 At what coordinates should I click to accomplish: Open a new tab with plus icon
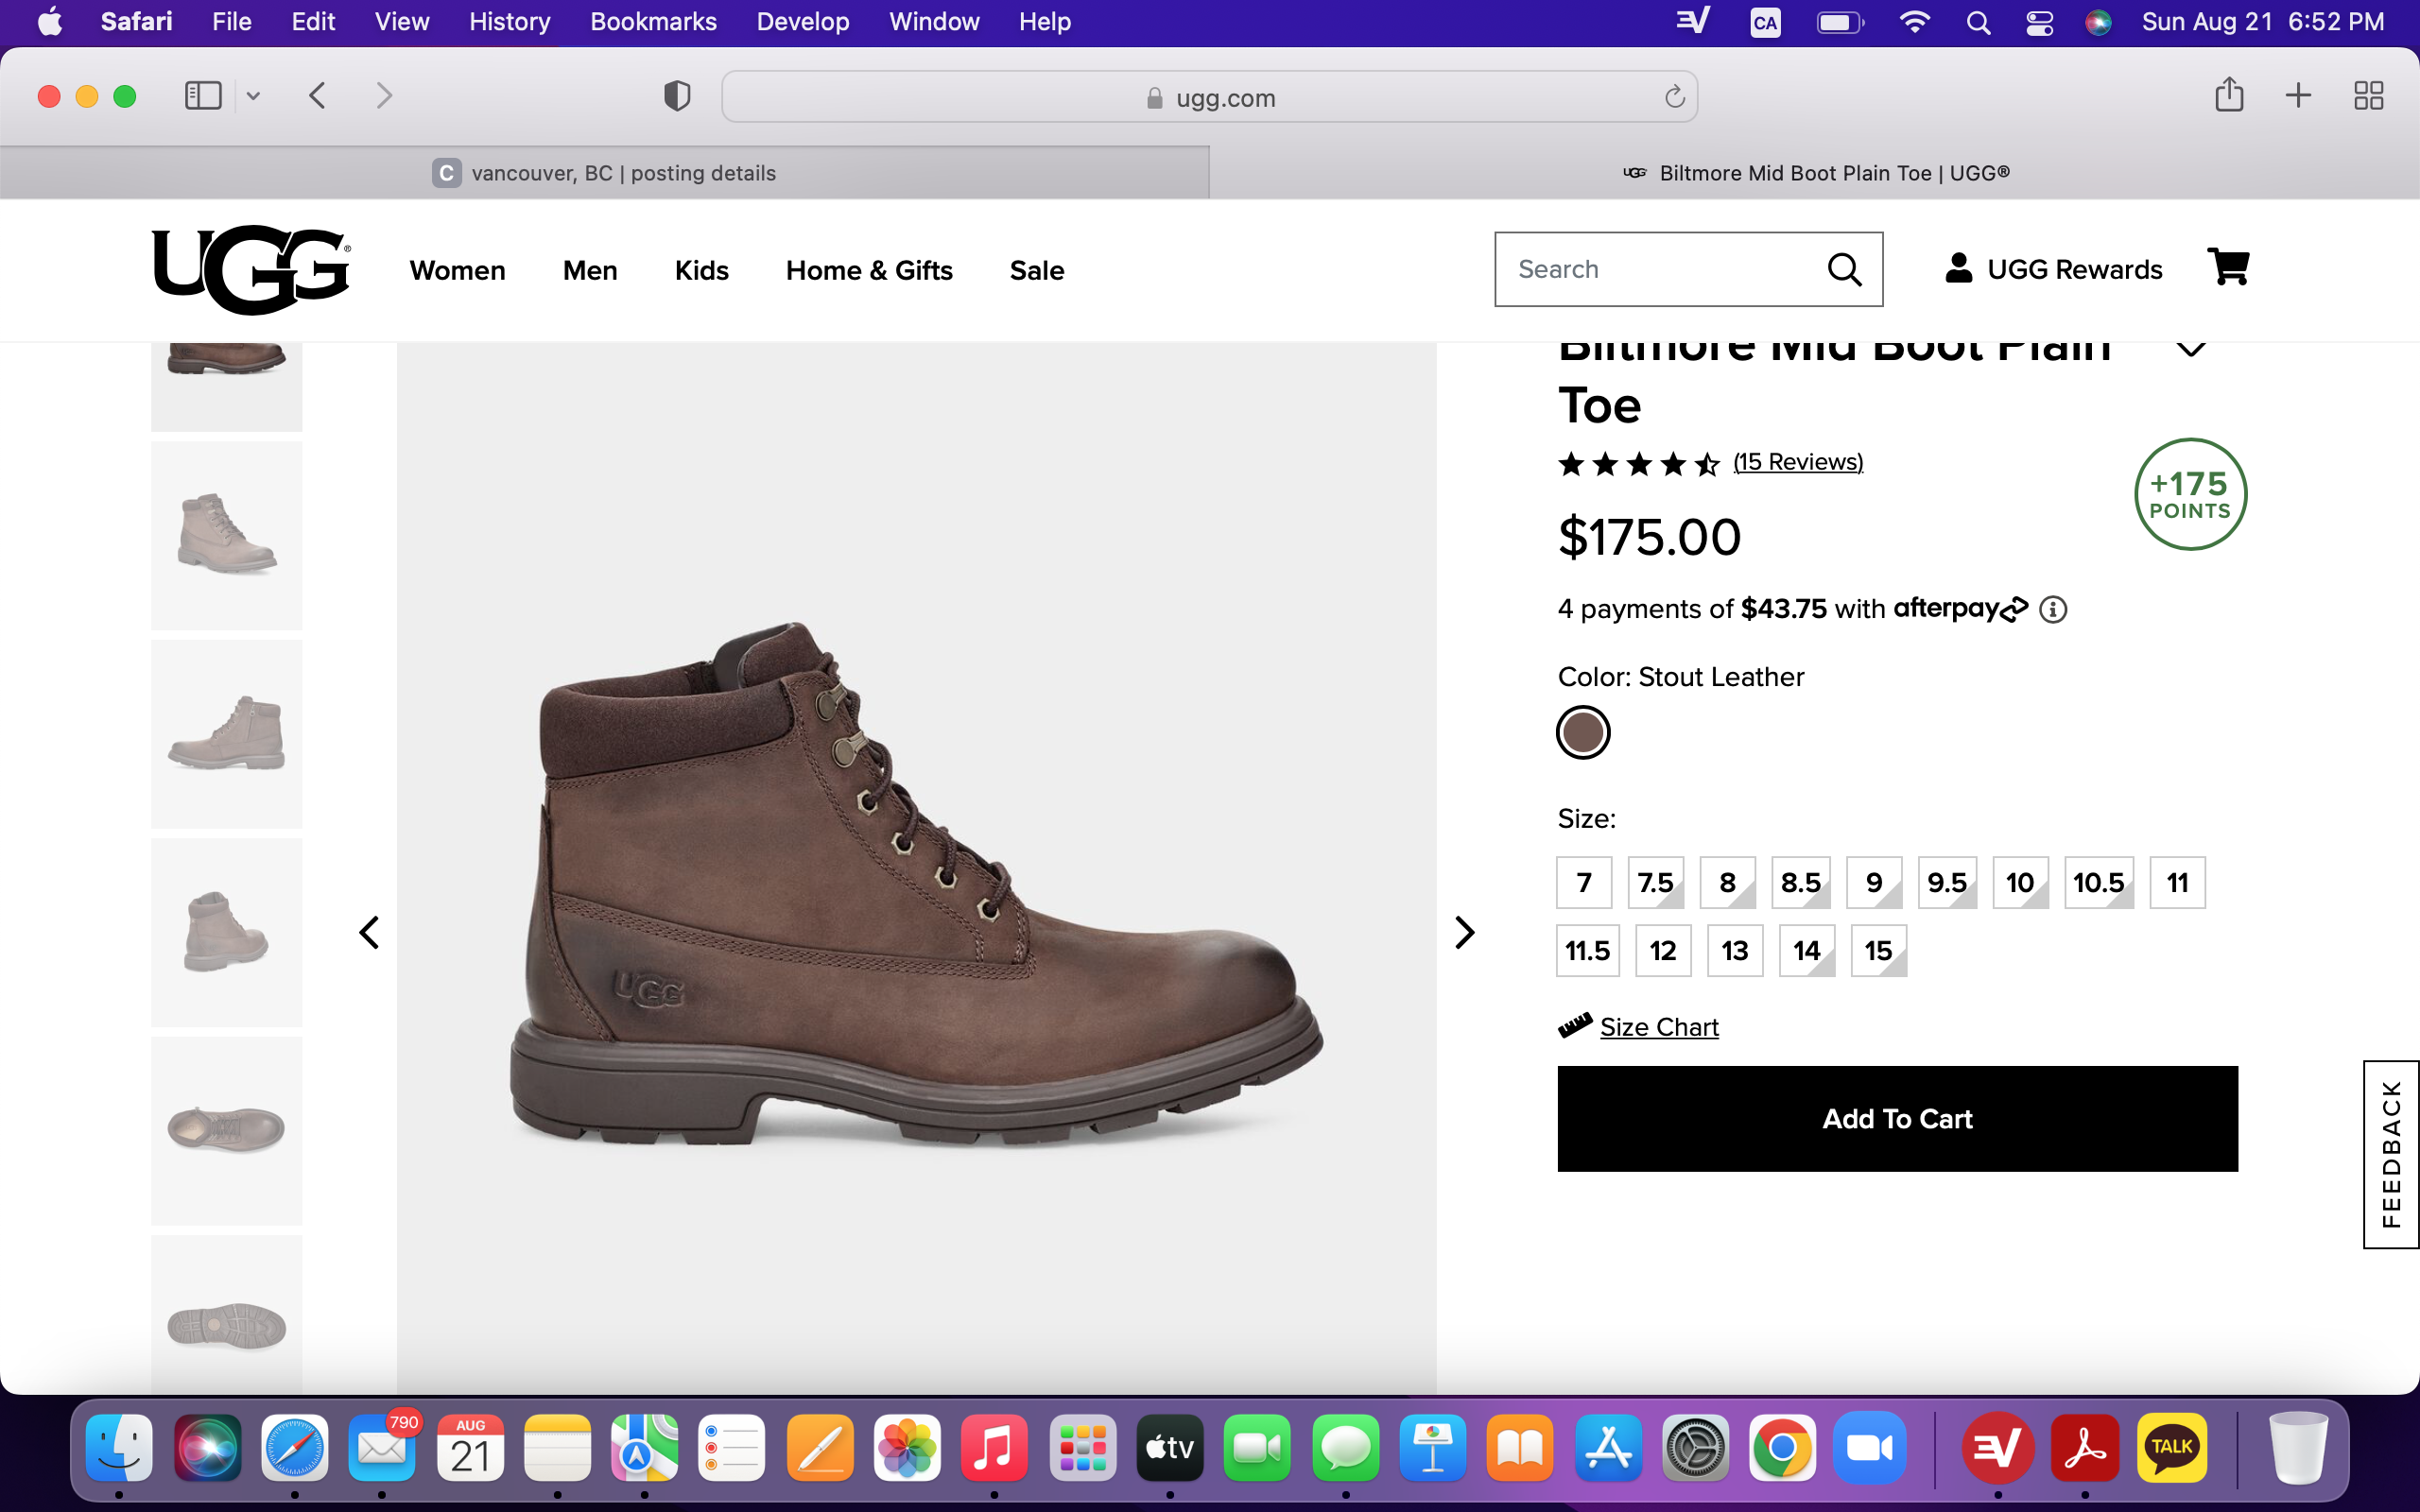pyautogui.click(x=2298, y=96)
